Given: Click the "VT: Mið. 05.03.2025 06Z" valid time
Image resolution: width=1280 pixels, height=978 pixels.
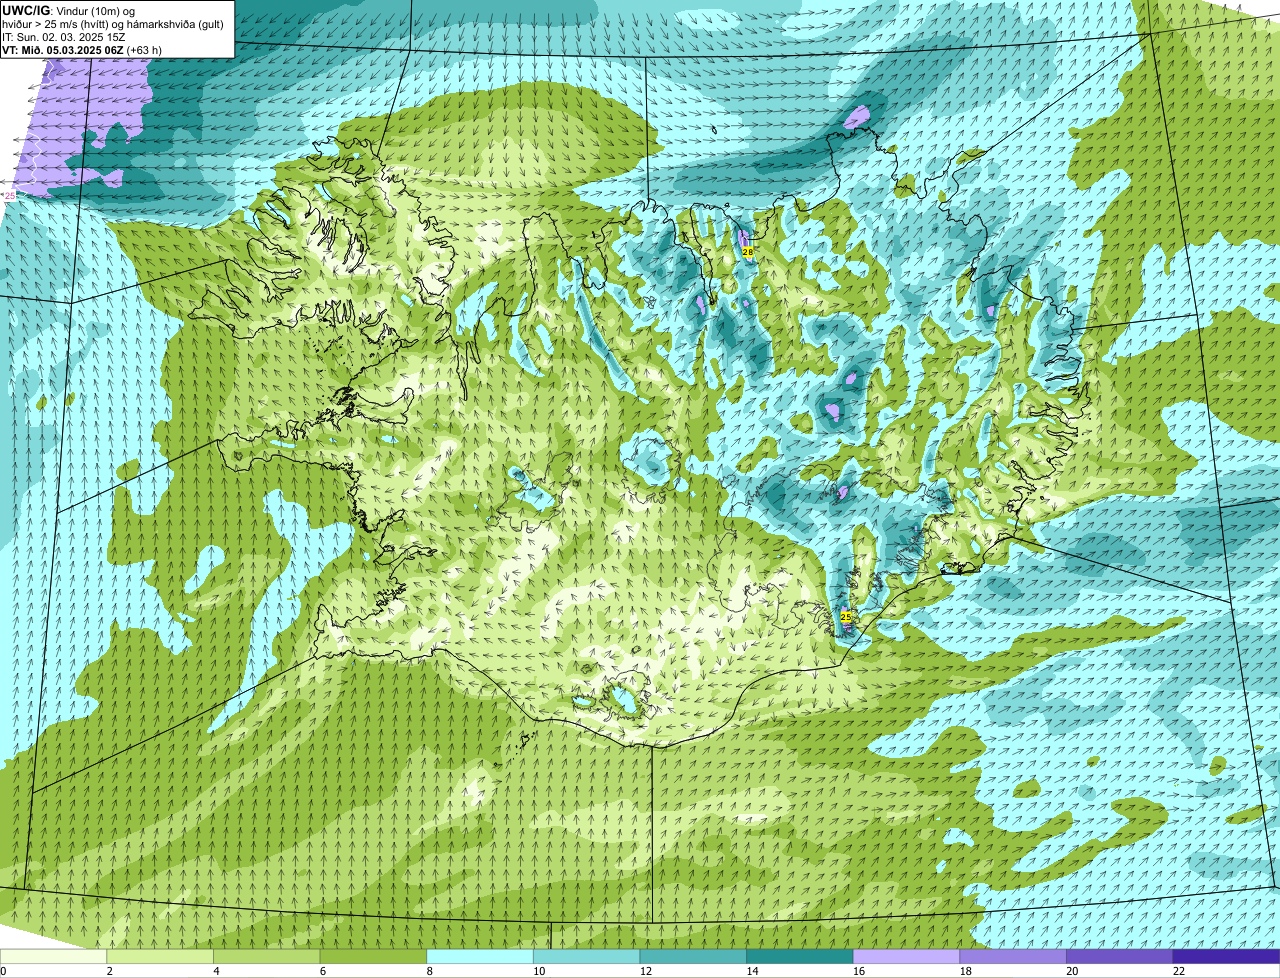Looking at the screenshot, I should (63, 50).
